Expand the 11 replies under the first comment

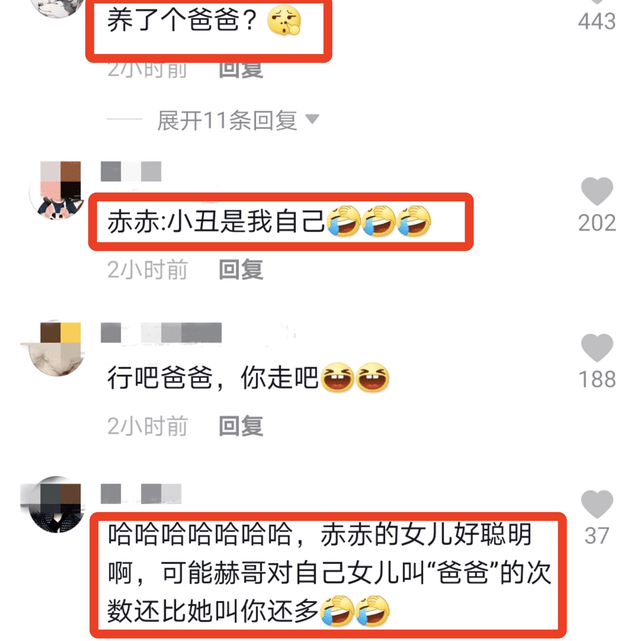point(227,120)
